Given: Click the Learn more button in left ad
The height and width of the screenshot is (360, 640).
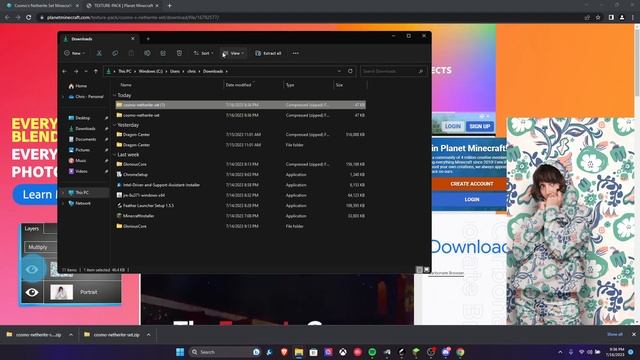Looking at the screenshot, I should coord(35,194).
